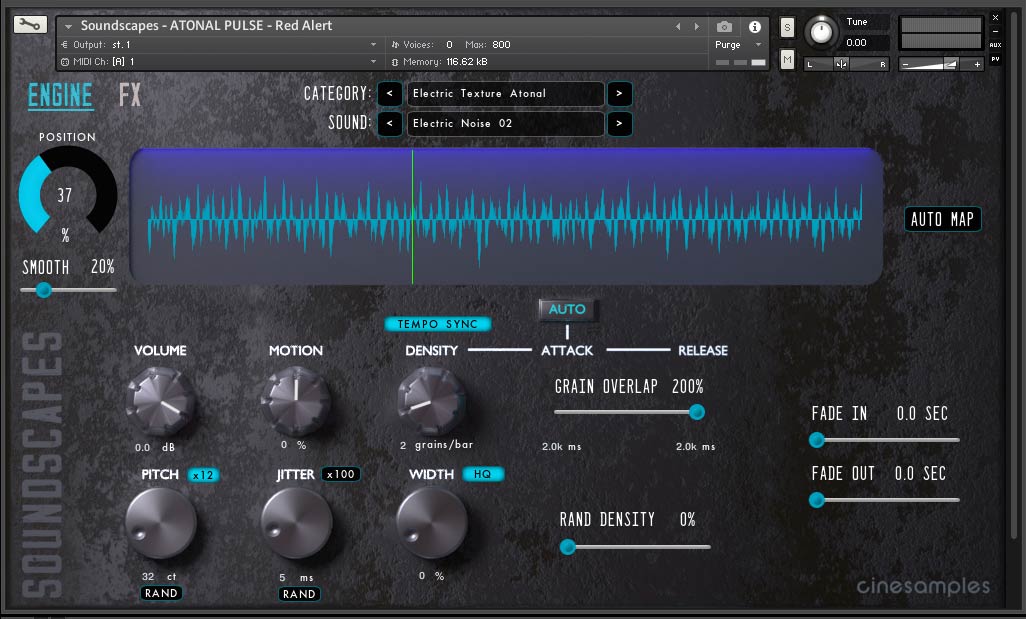Go to next instrument preset arrow
The image size is (1026, 619).
point(697,26)
